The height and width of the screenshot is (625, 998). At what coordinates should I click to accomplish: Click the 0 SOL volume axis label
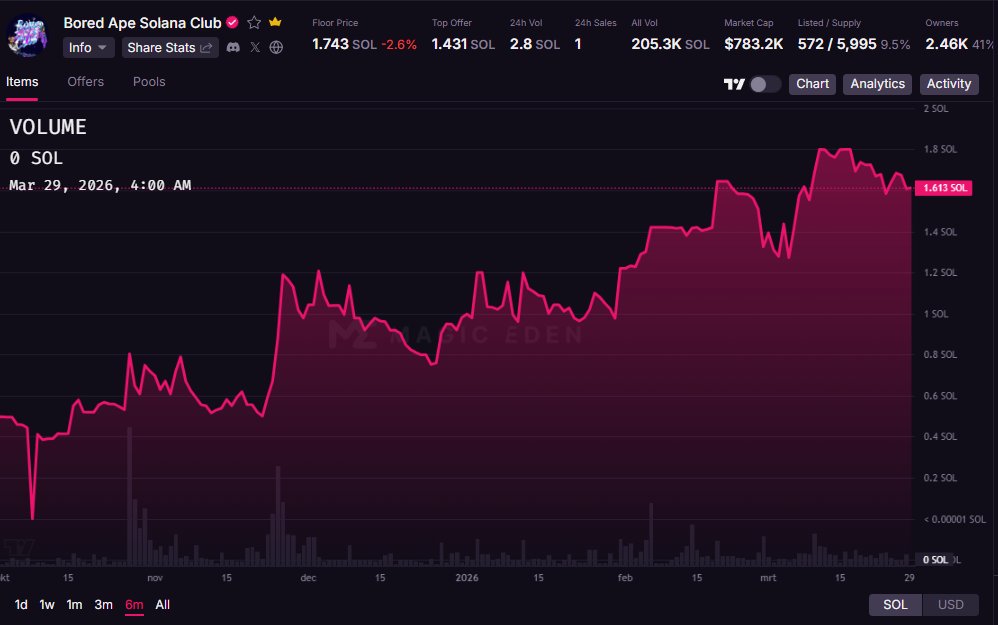(x=936, y=560)
